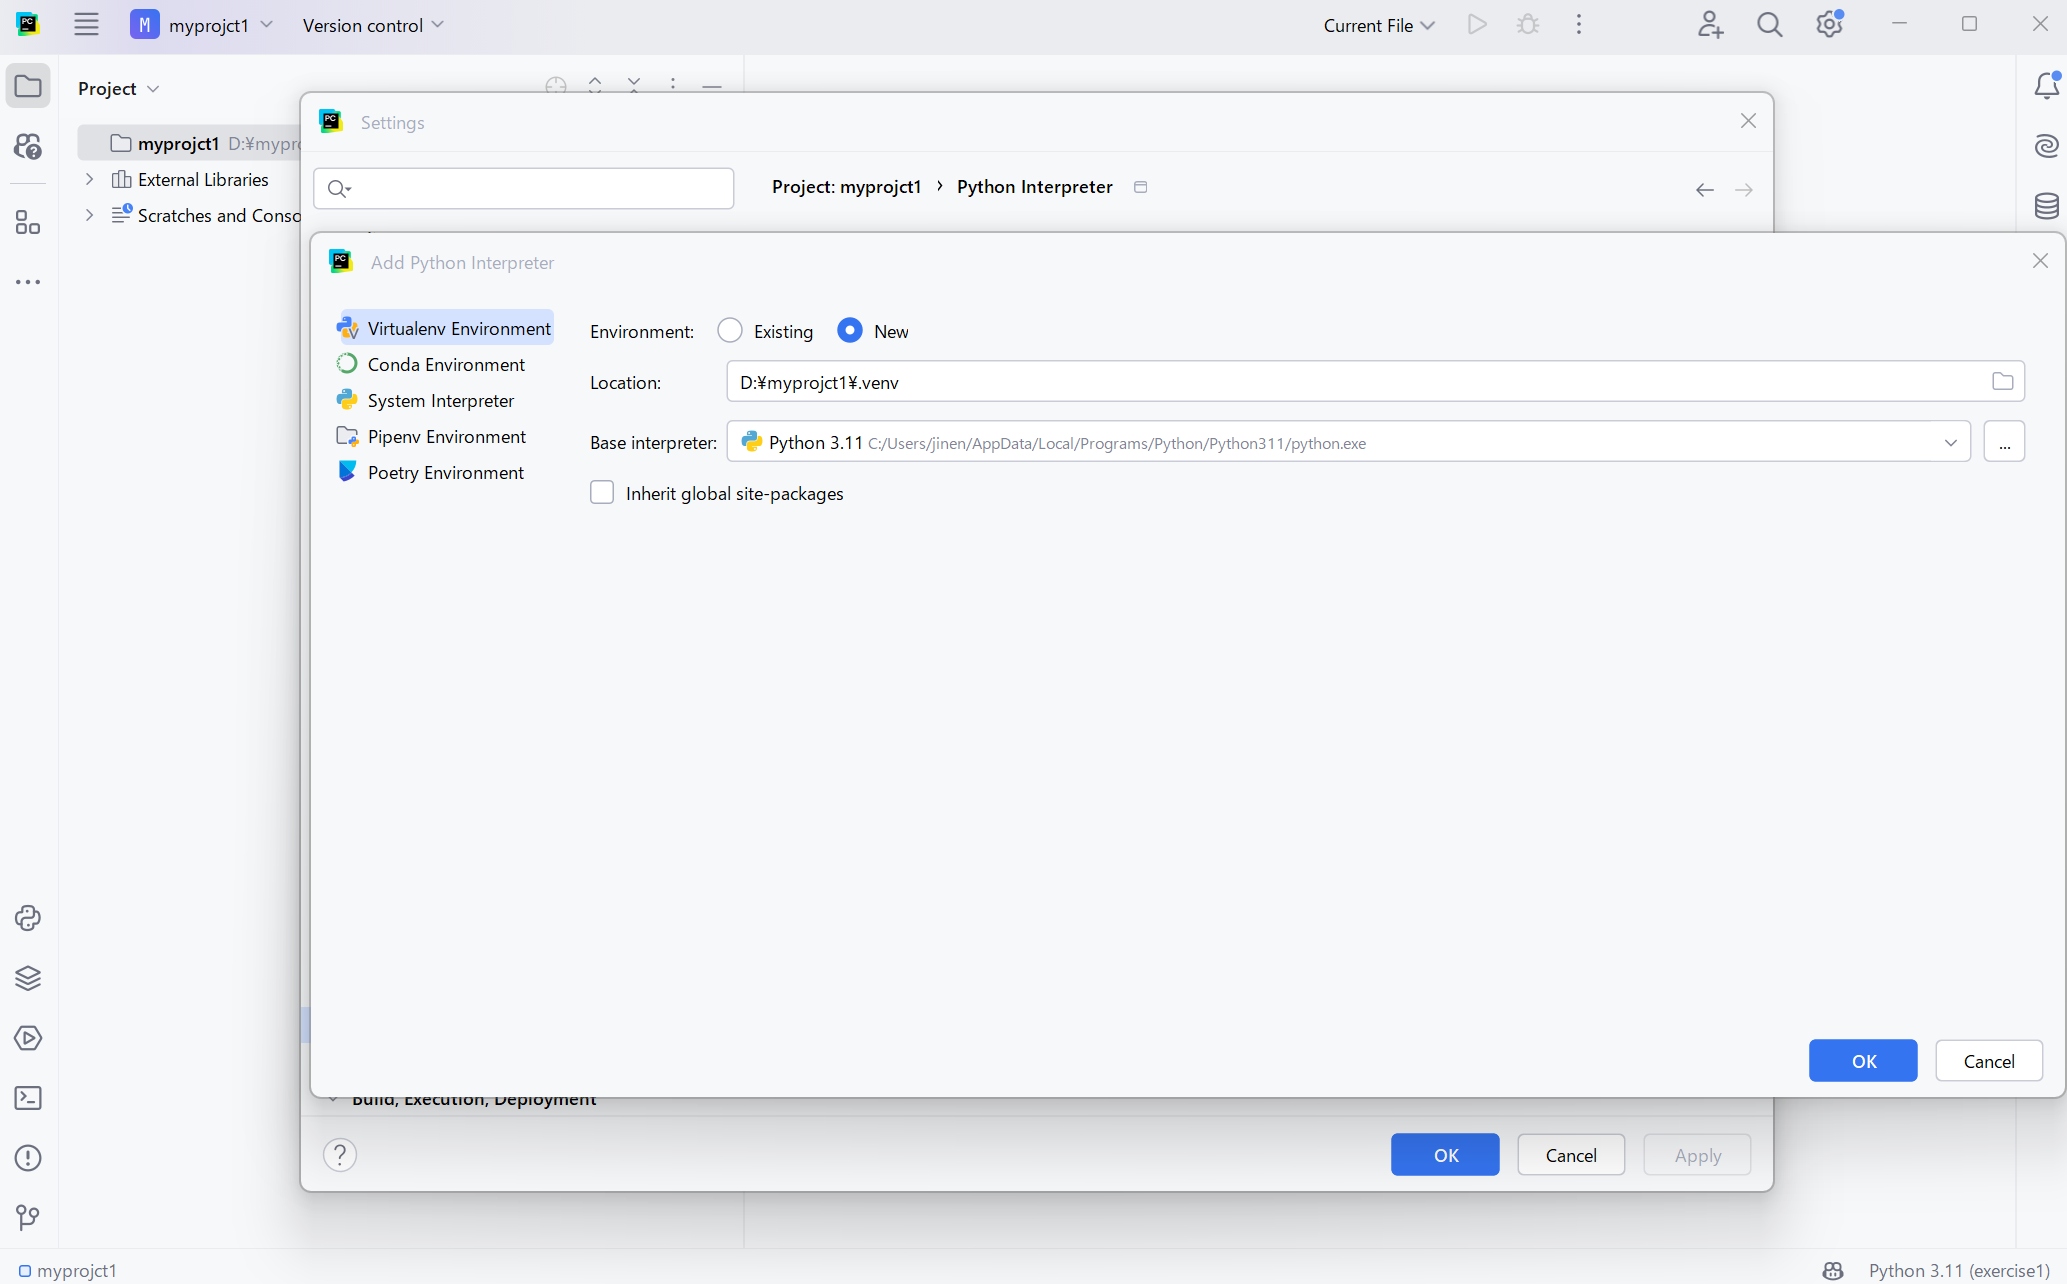This screenshot has width=2067, height=1284.
Task: Open the Terminal tool window icon
Action: [28, 1098]
